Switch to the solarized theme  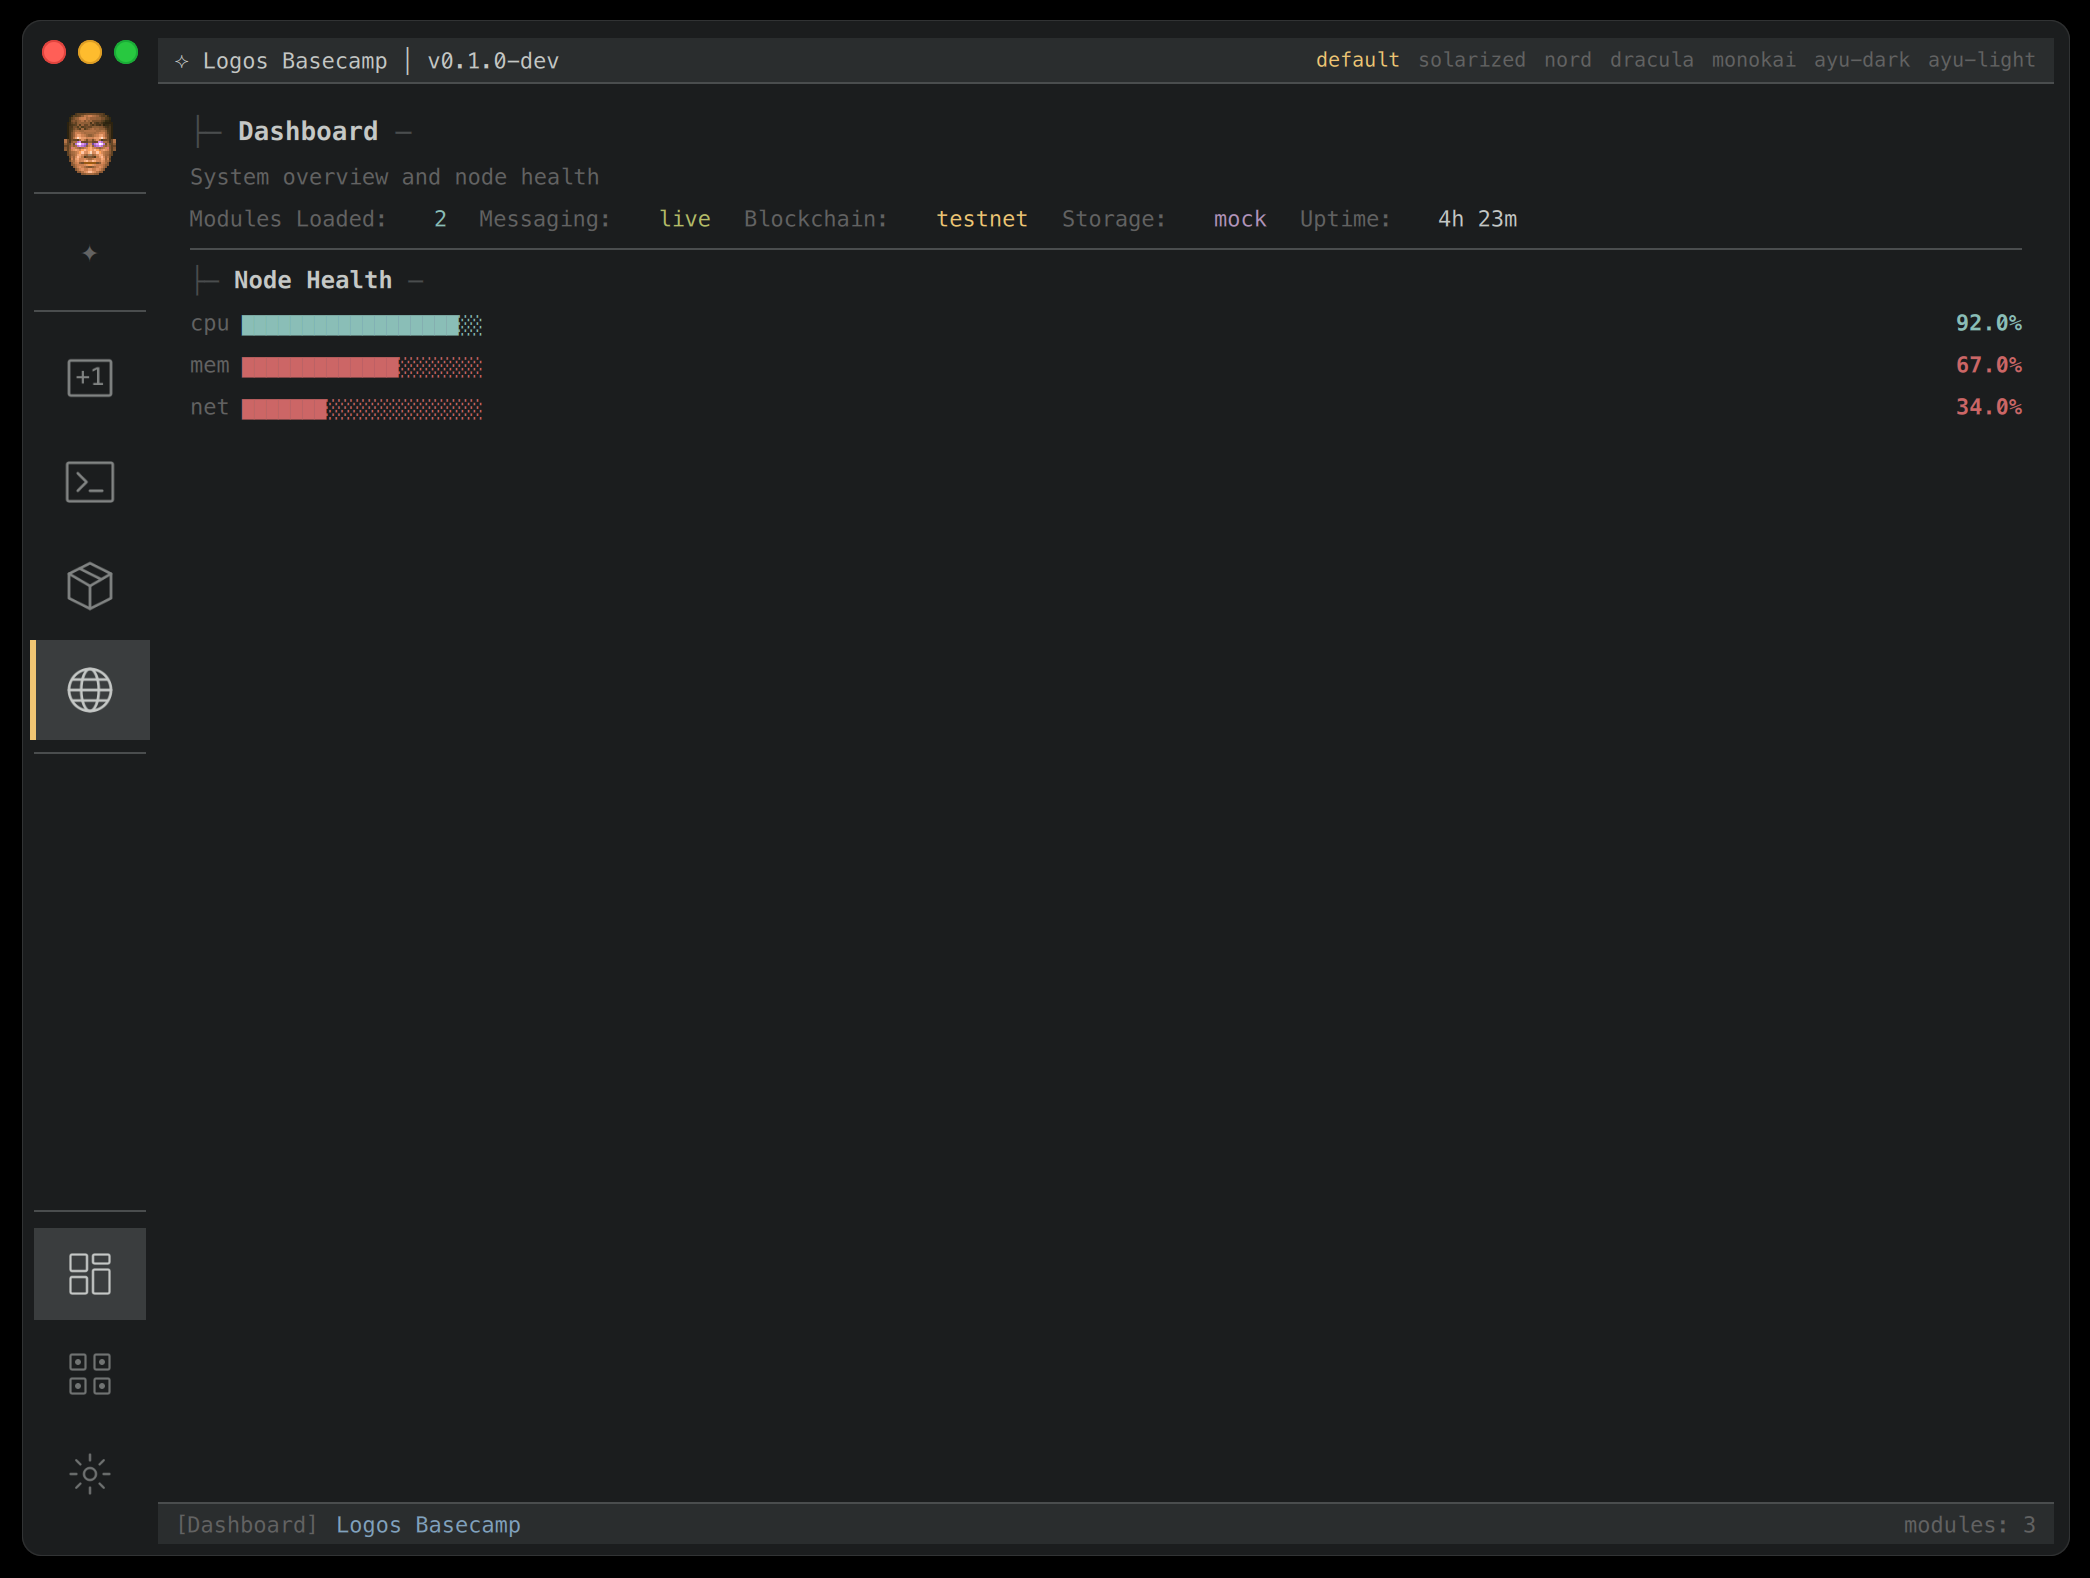[1471, 60]
